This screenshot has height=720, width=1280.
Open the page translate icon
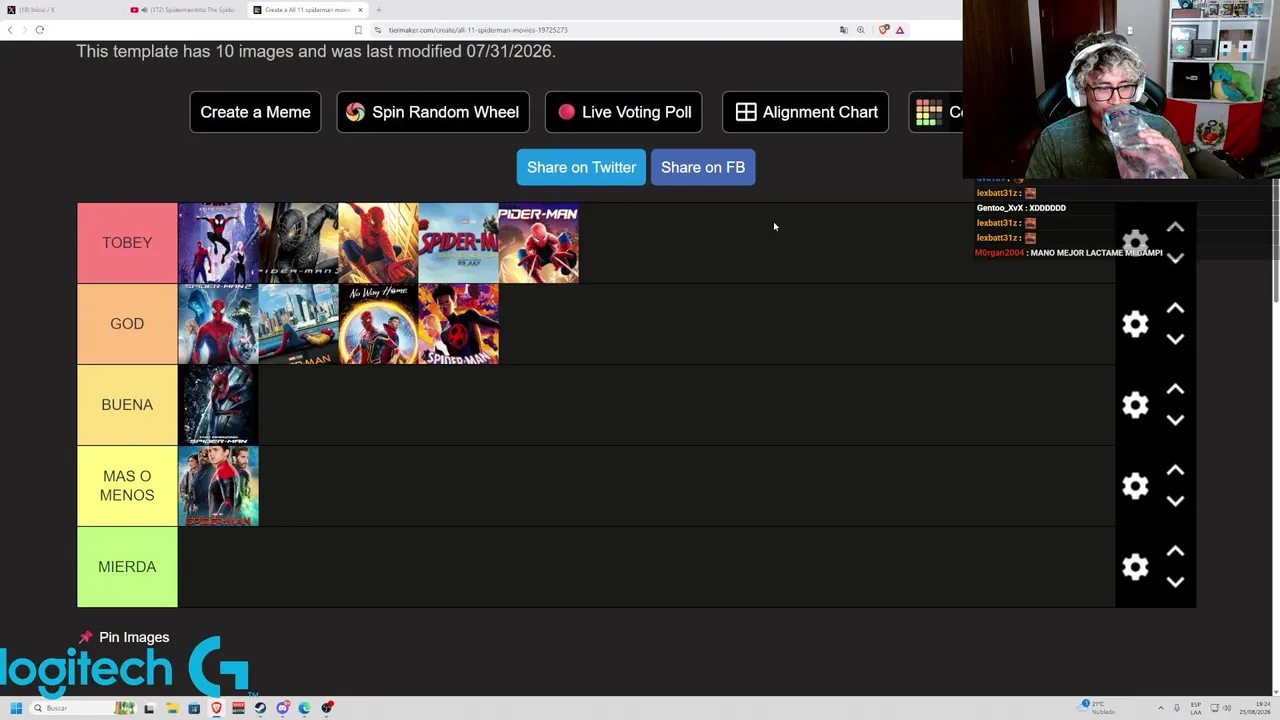(x=843, y=30)
